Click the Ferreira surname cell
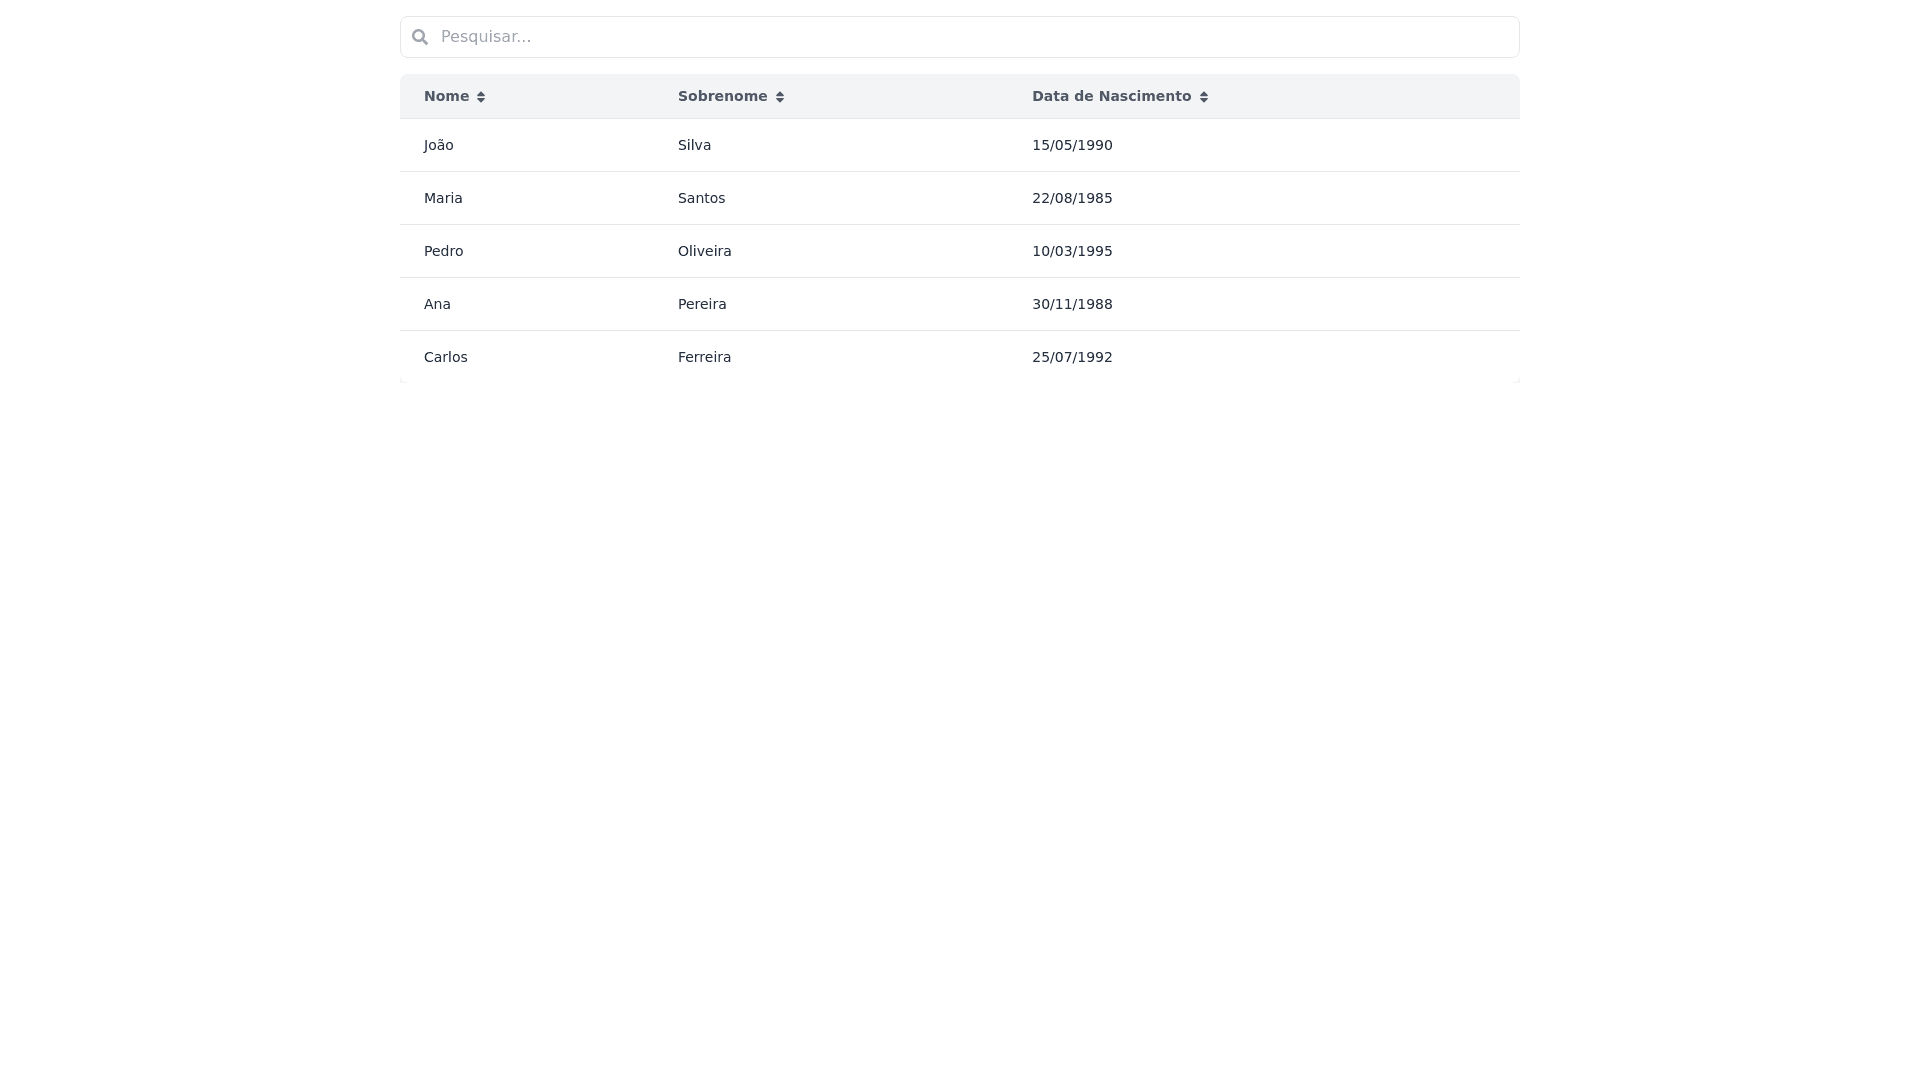This screenshot has width=1920, height=1080. coord(704,357)
